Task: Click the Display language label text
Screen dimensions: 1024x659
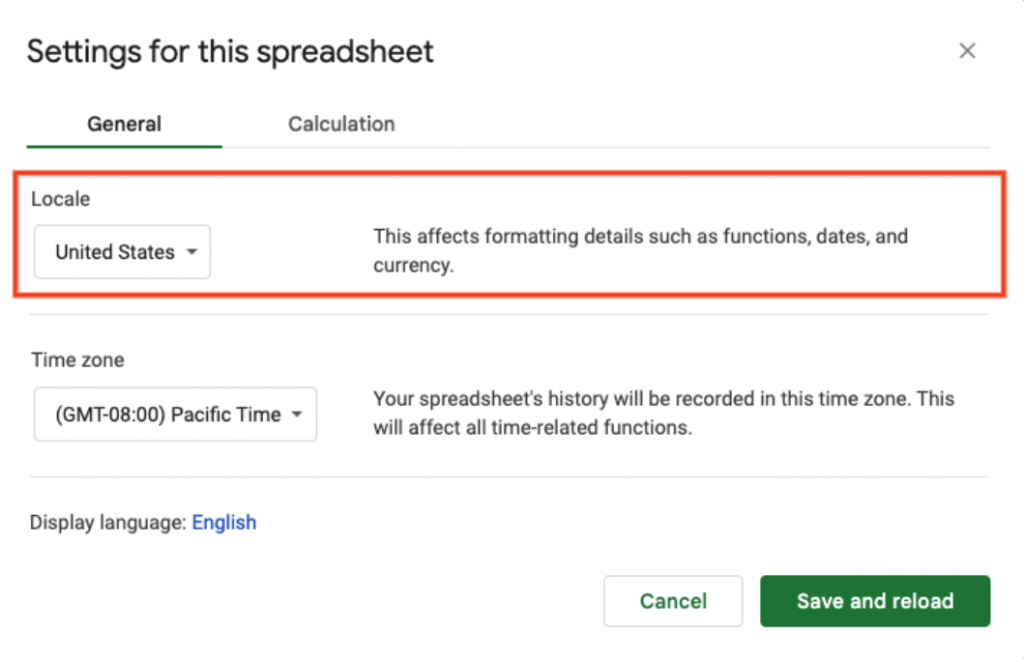Action: [108, 522]
